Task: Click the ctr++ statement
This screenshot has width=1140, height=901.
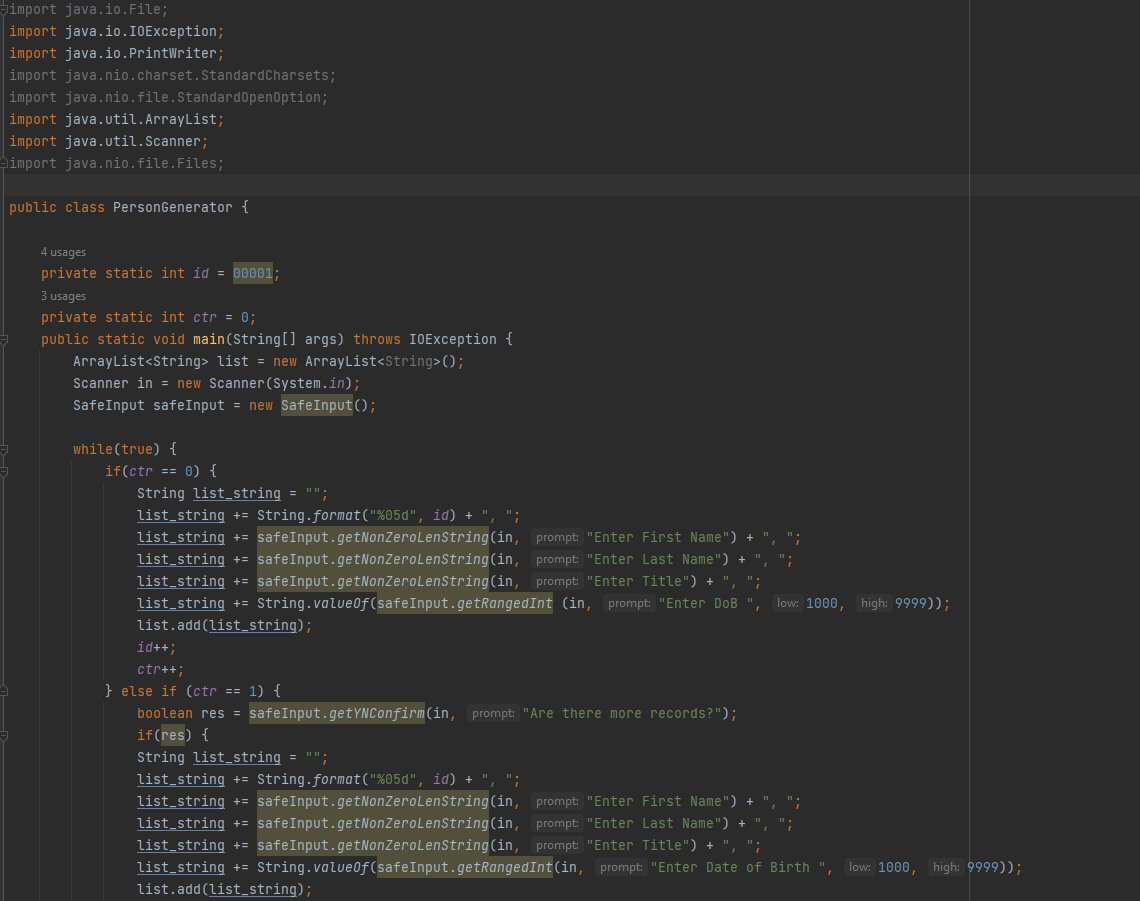Action: (160, 669)
